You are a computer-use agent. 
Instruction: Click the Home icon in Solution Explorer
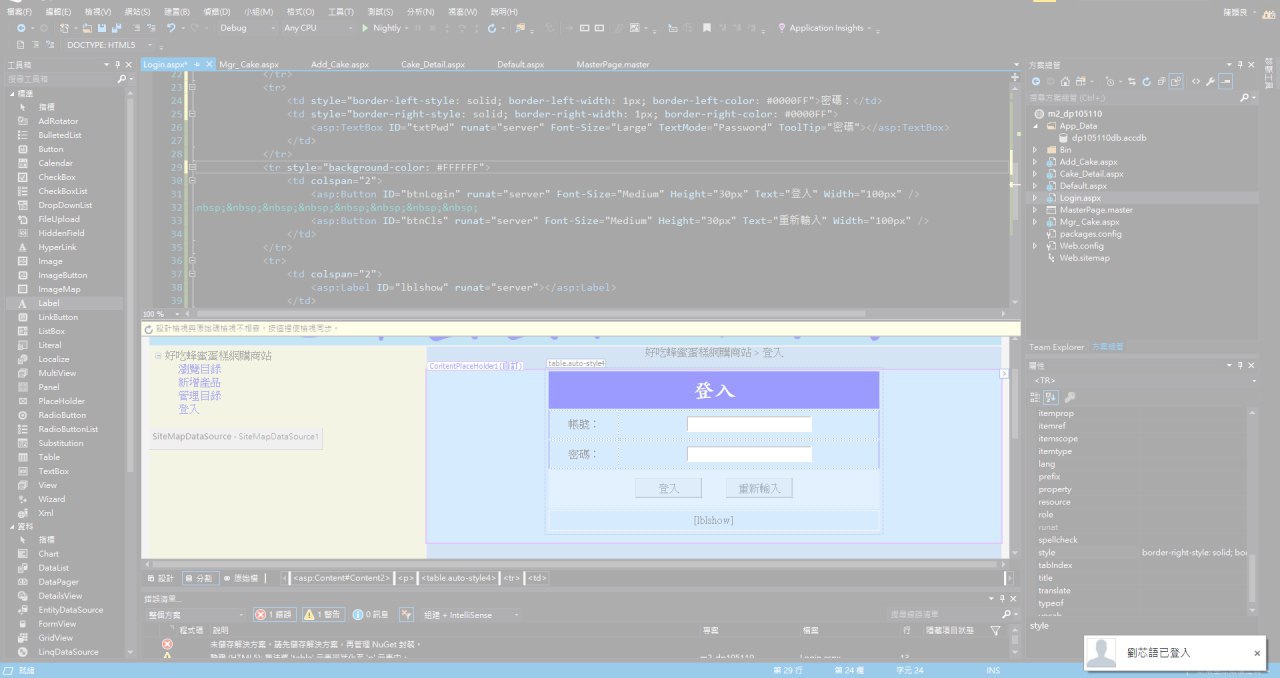pyautogui.click(x=1065, y=81)
